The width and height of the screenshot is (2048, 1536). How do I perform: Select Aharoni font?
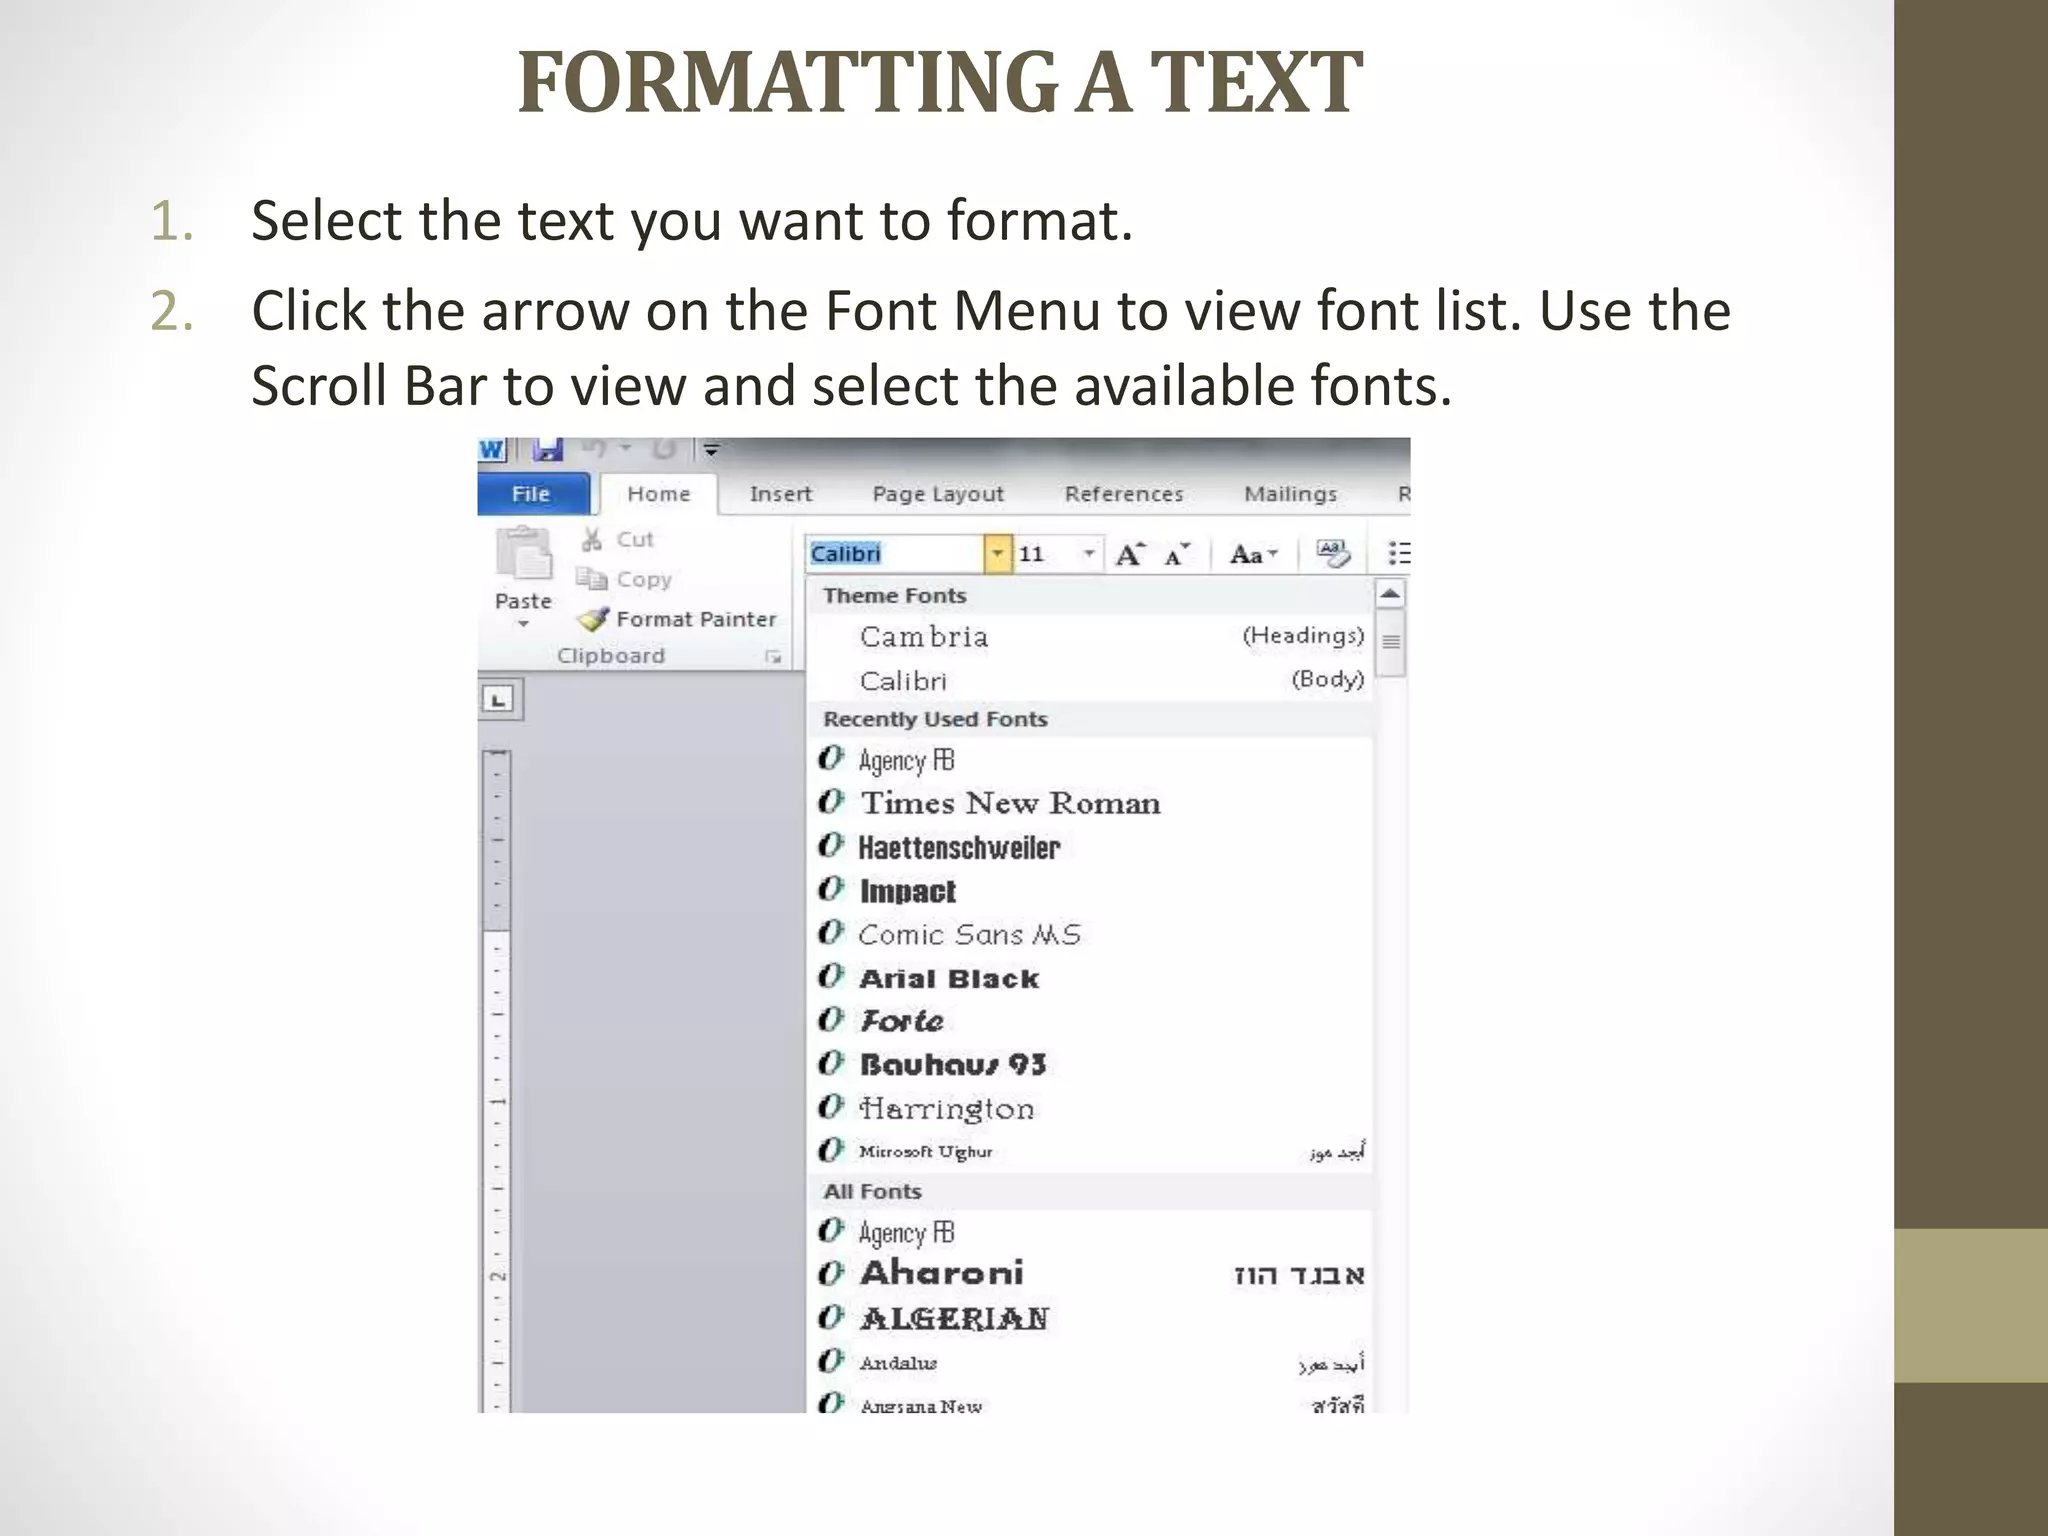pos(1090,1274)
